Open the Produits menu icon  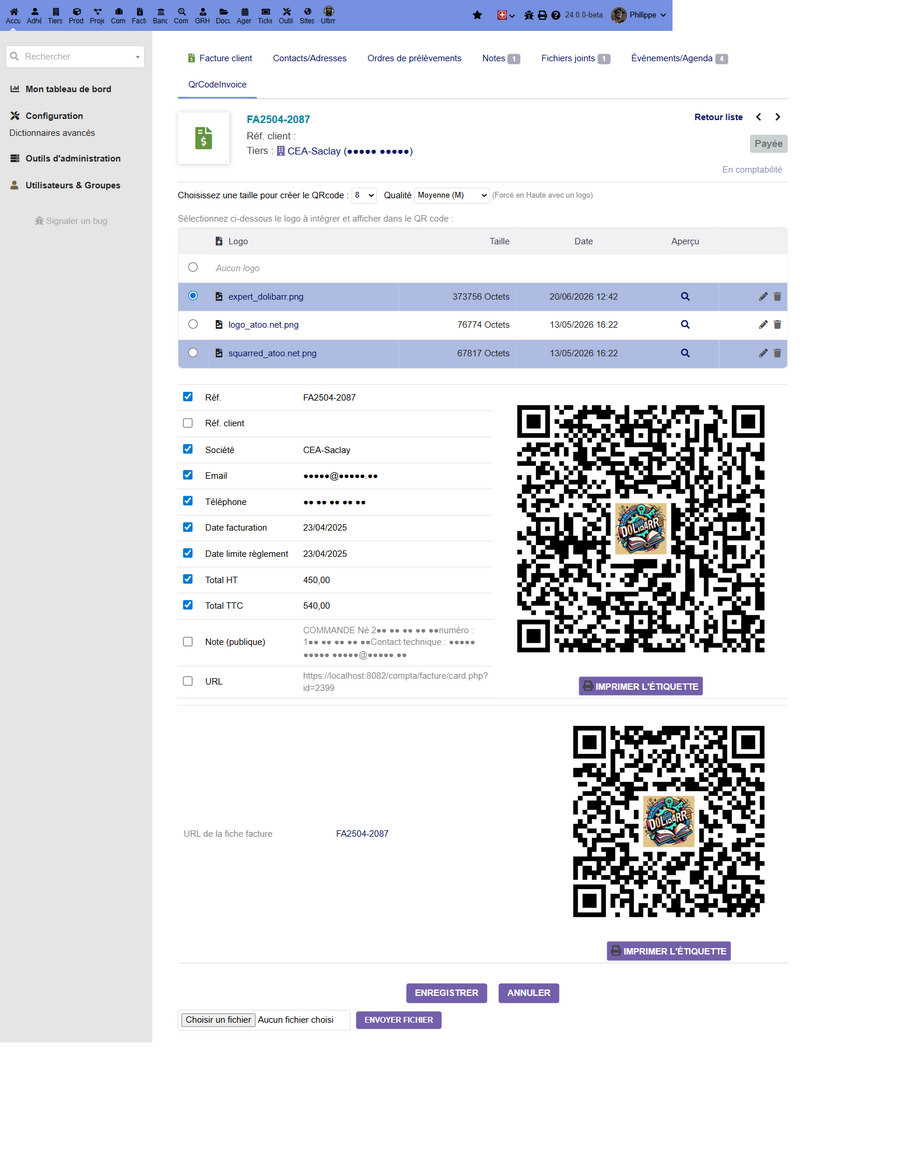point(76,12)
